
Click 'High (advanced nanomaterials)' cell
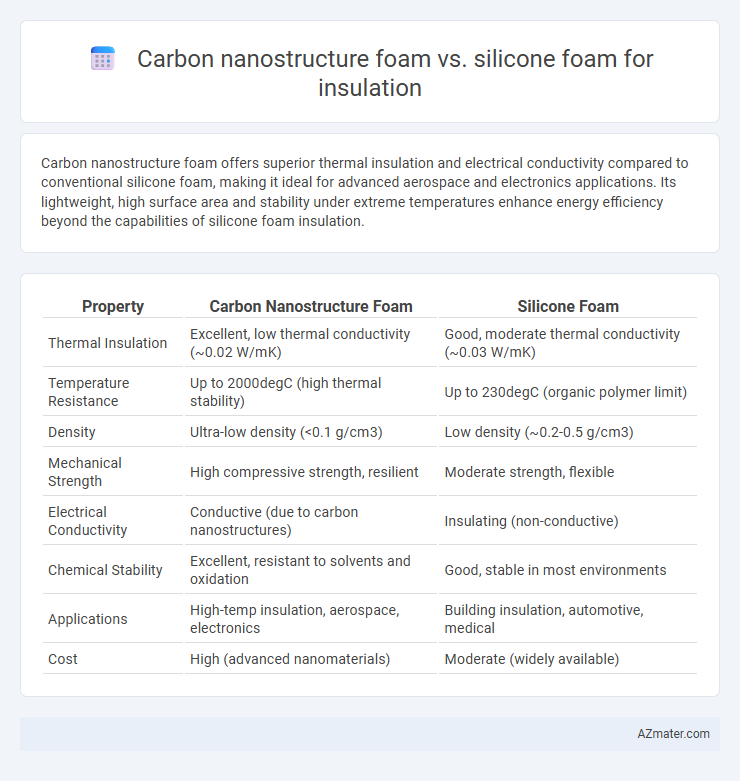pyautogui.click(x=311, y=658)
